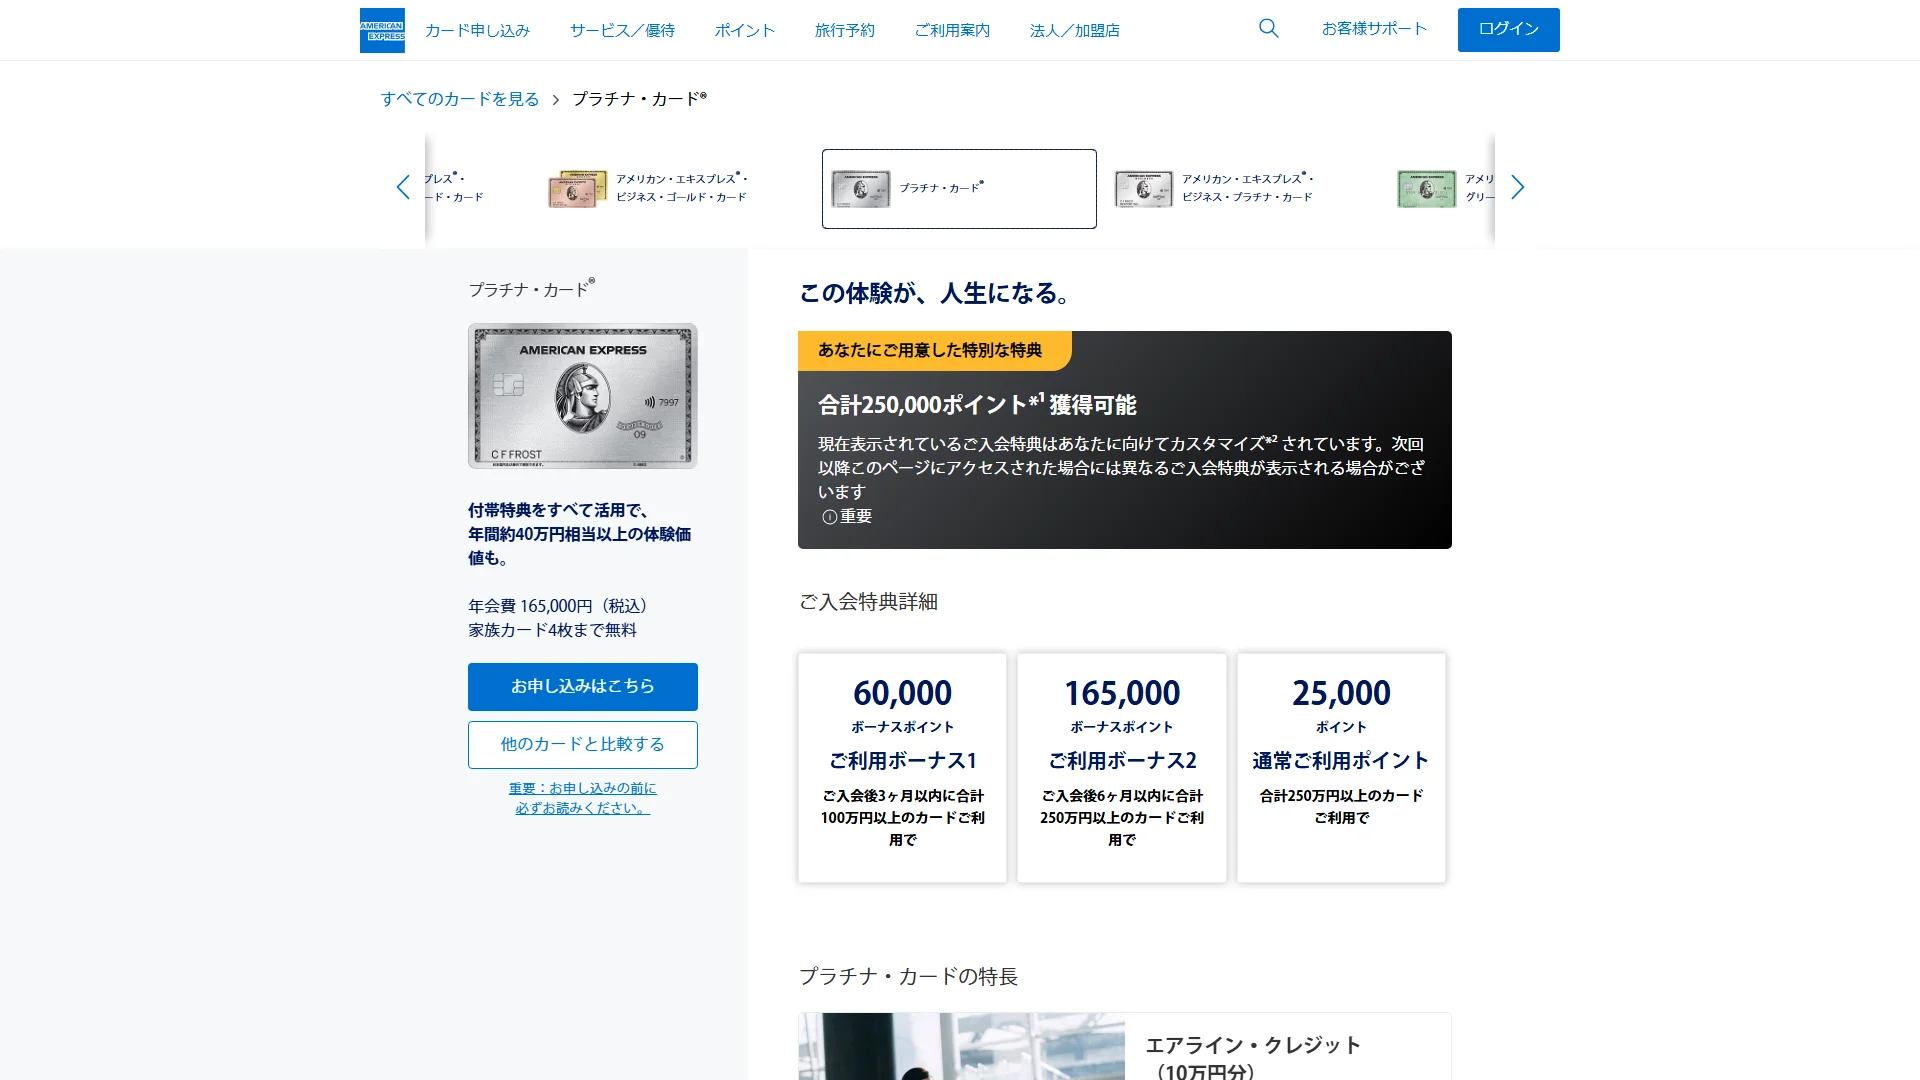The image size is (1920, 1080).
Task: Select the partially visible green card item
Action: [1445, 188]
